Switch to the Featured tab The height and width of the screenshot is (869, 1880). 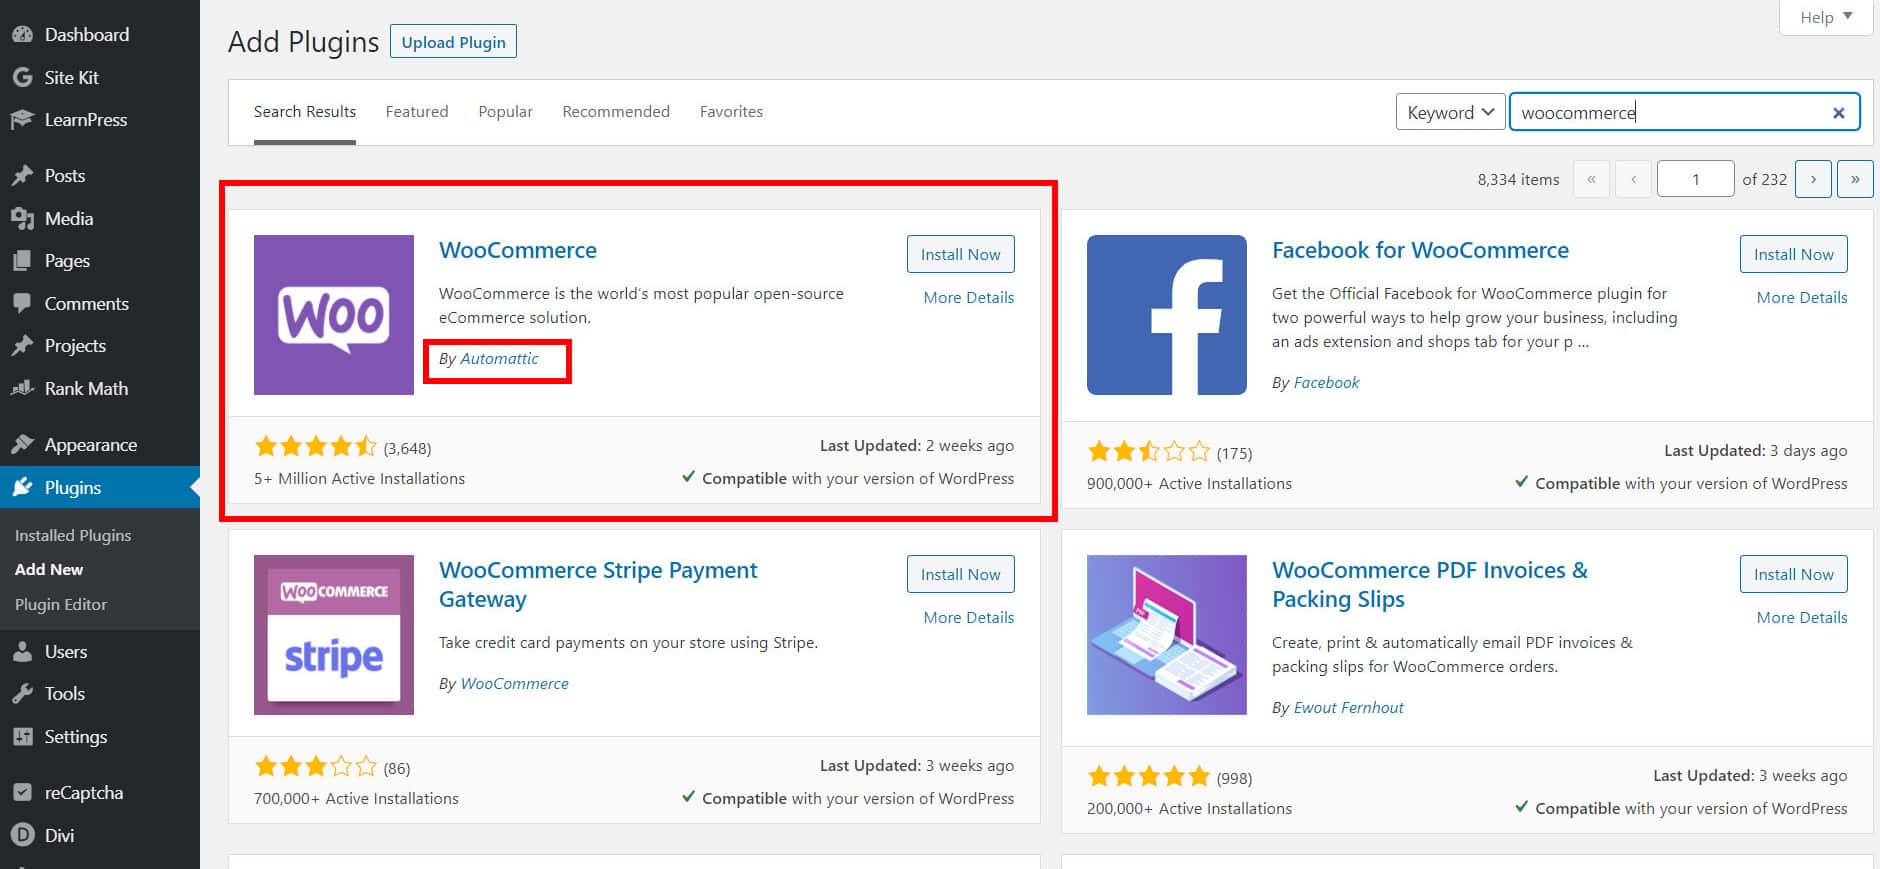pos(417,112)
